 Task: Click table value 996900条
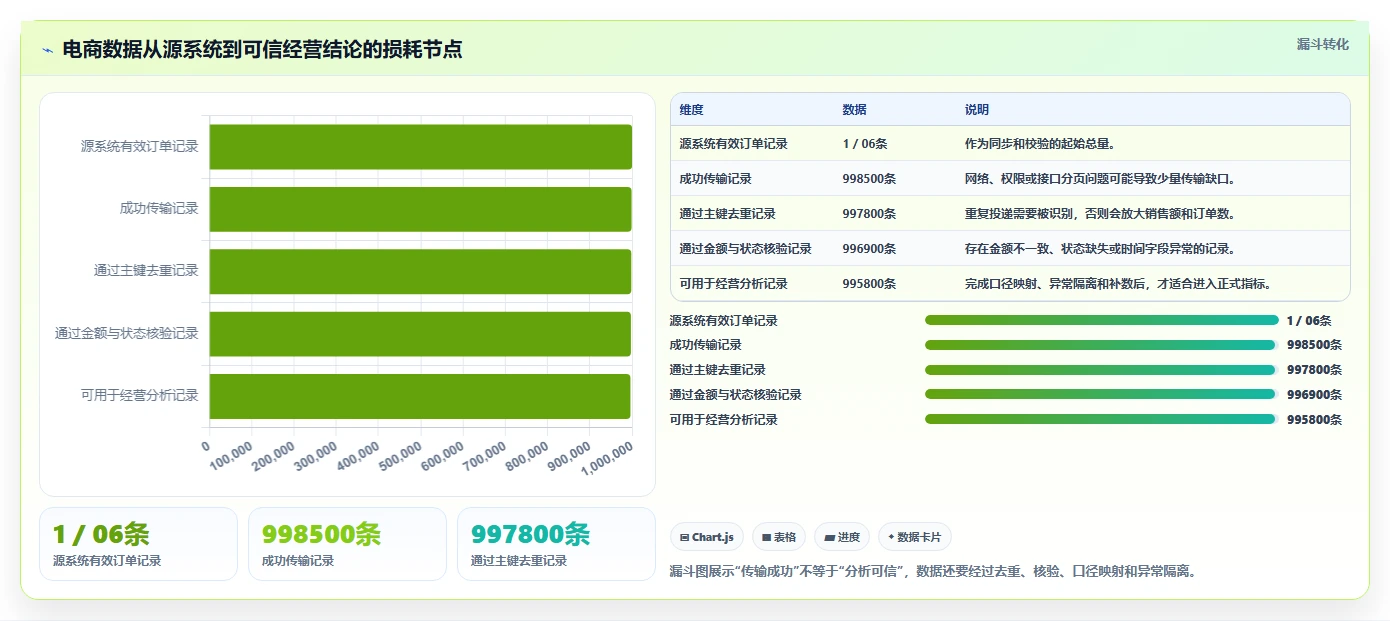click(869, 249)
